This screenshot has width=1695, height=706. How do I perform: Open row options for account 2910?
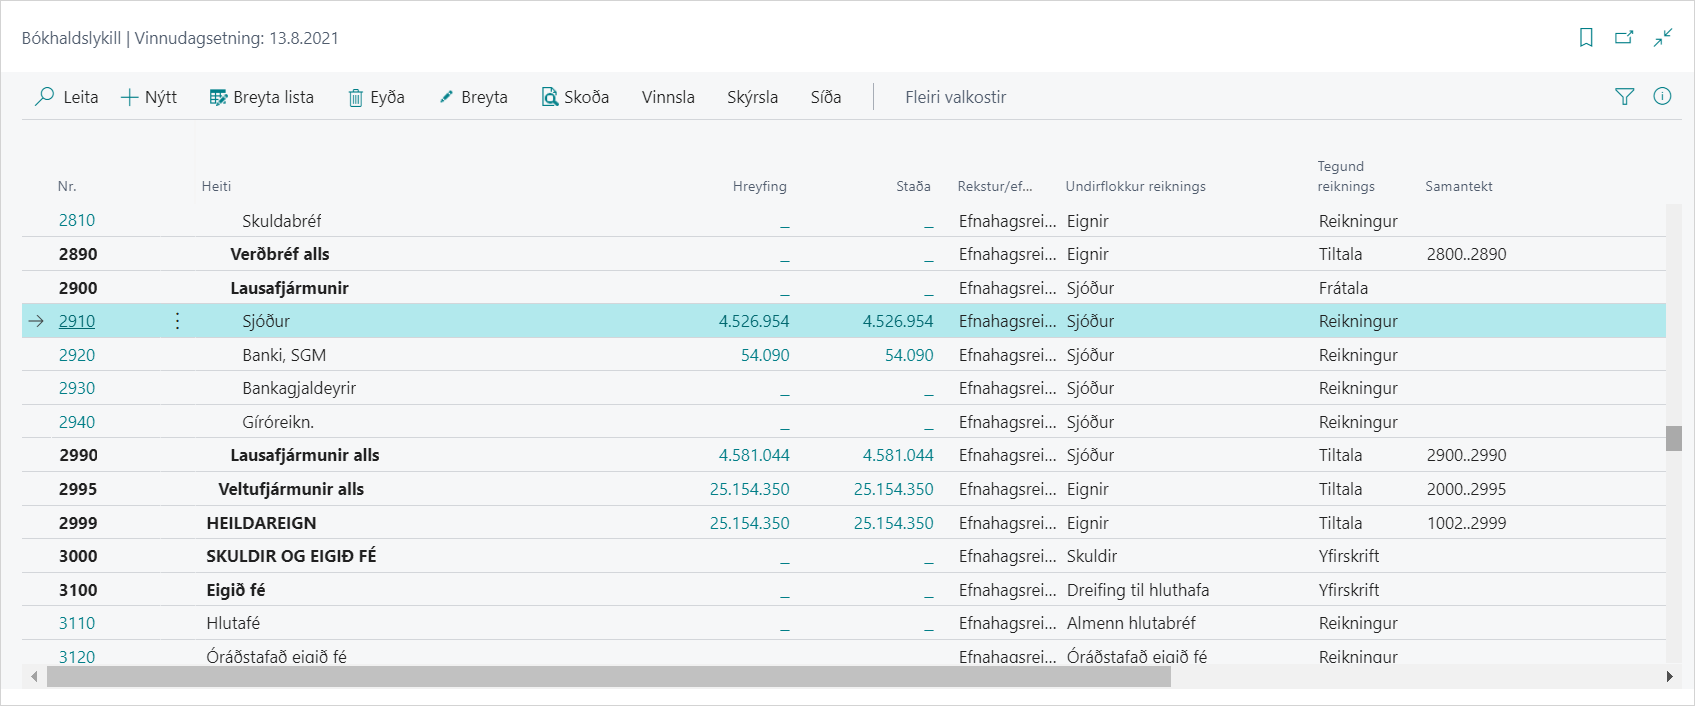pos(177,321)
